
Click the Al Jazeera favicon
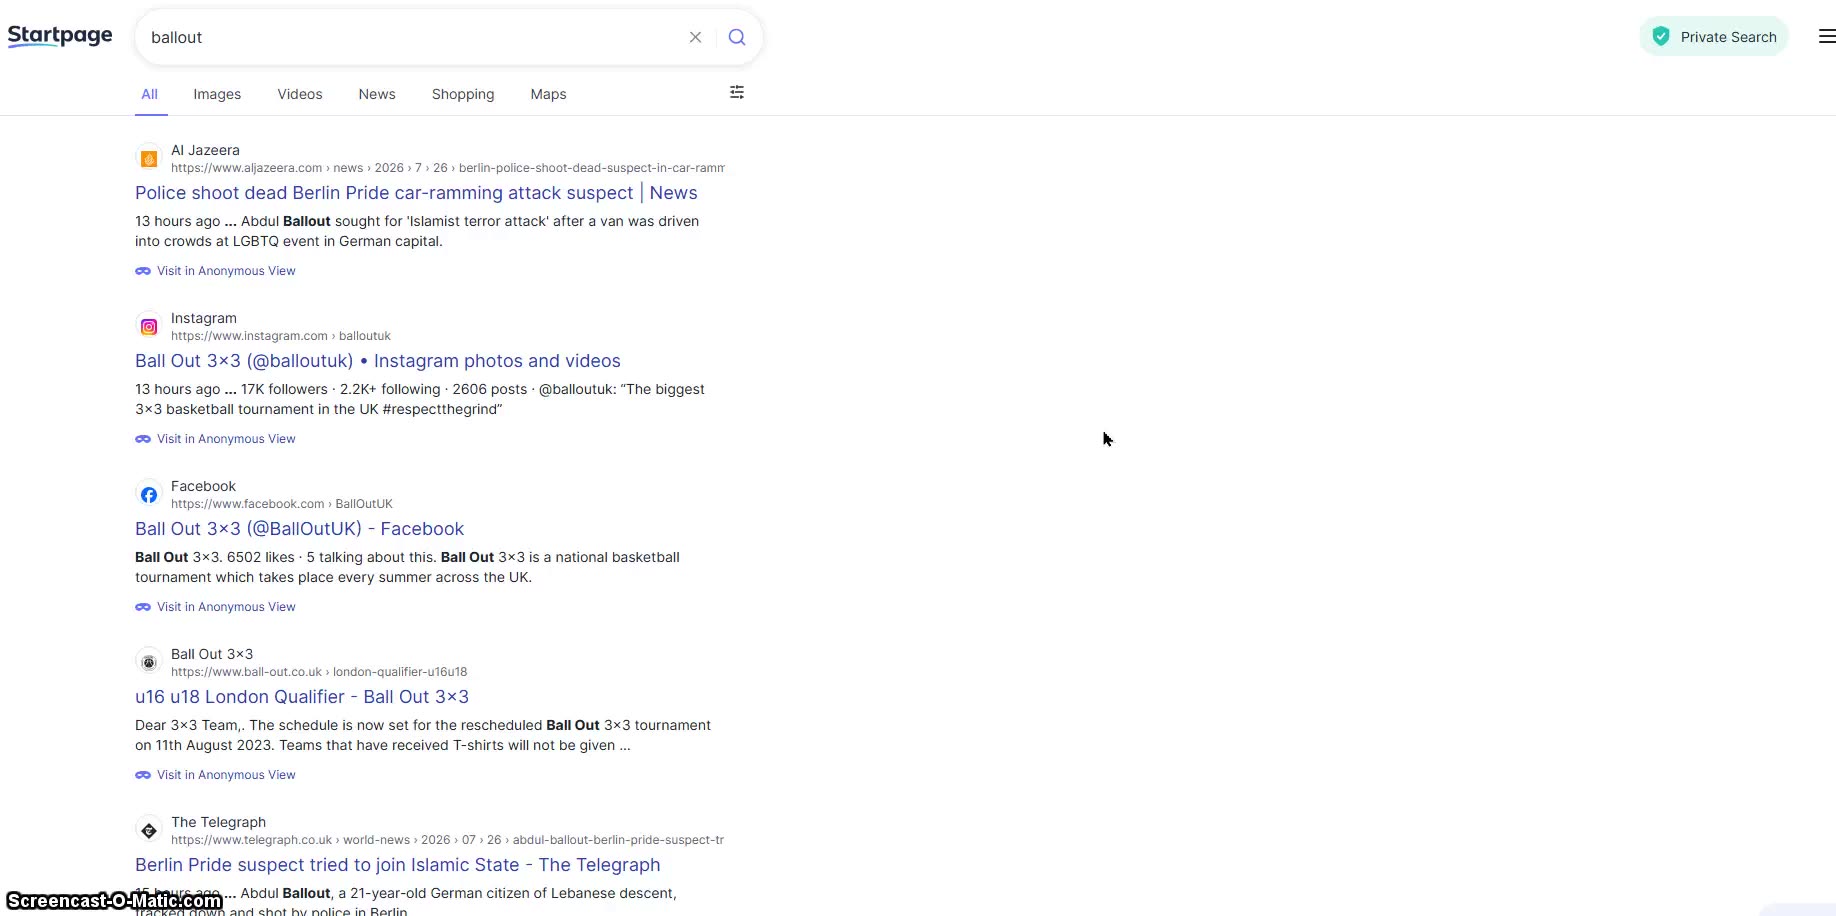pos(149,158)
